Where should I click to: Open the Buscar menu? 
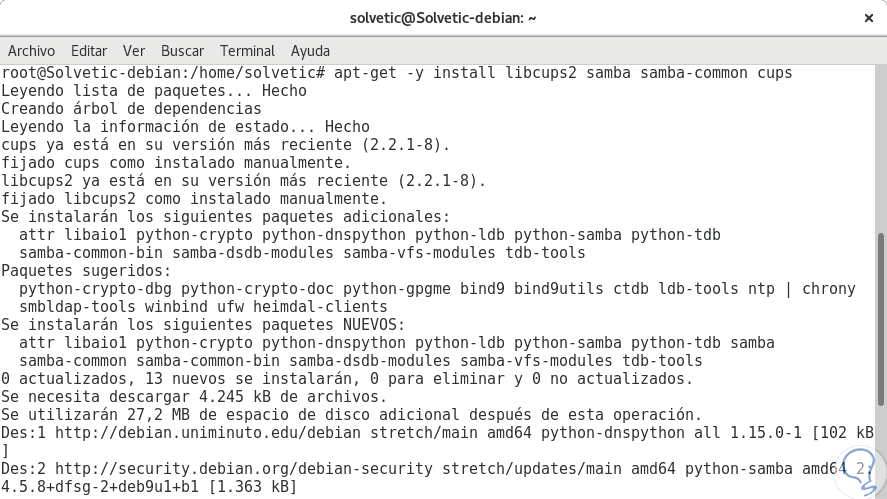pos(182,50)
